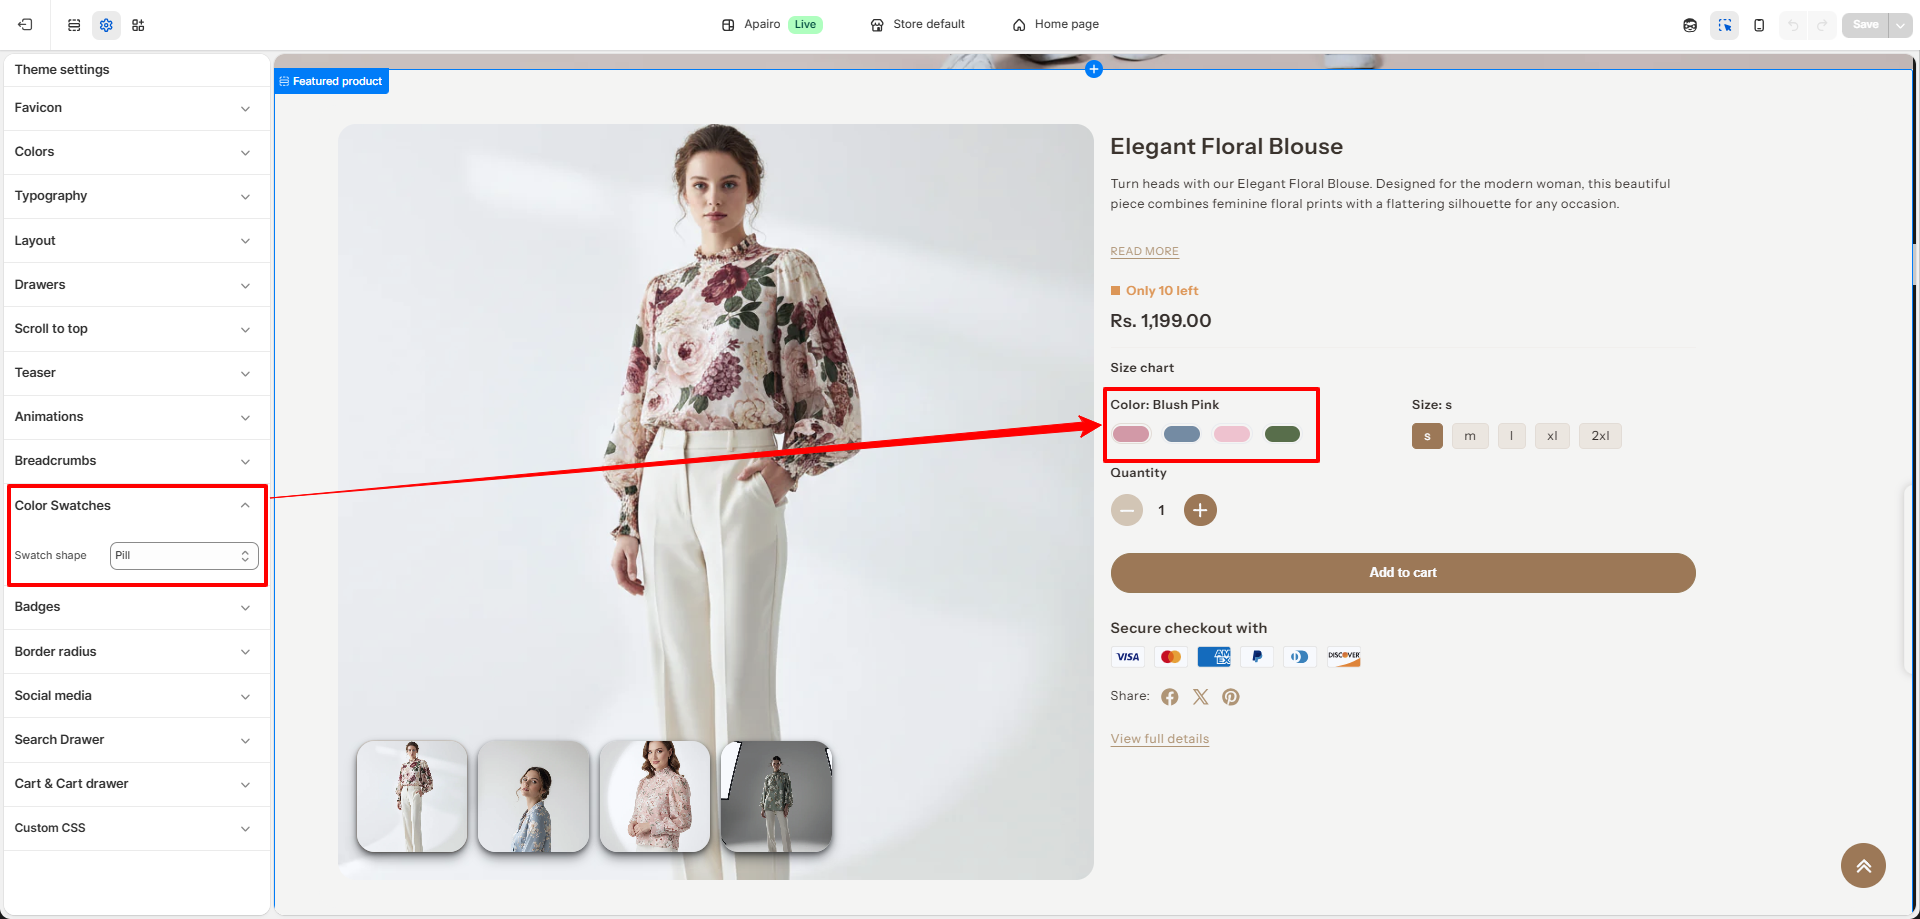Image resolution: width=1920 pixels, height=919 pixels.
Task: Share product on Facebook icon
Action: pyautogui.click(x=1170, y=697)
